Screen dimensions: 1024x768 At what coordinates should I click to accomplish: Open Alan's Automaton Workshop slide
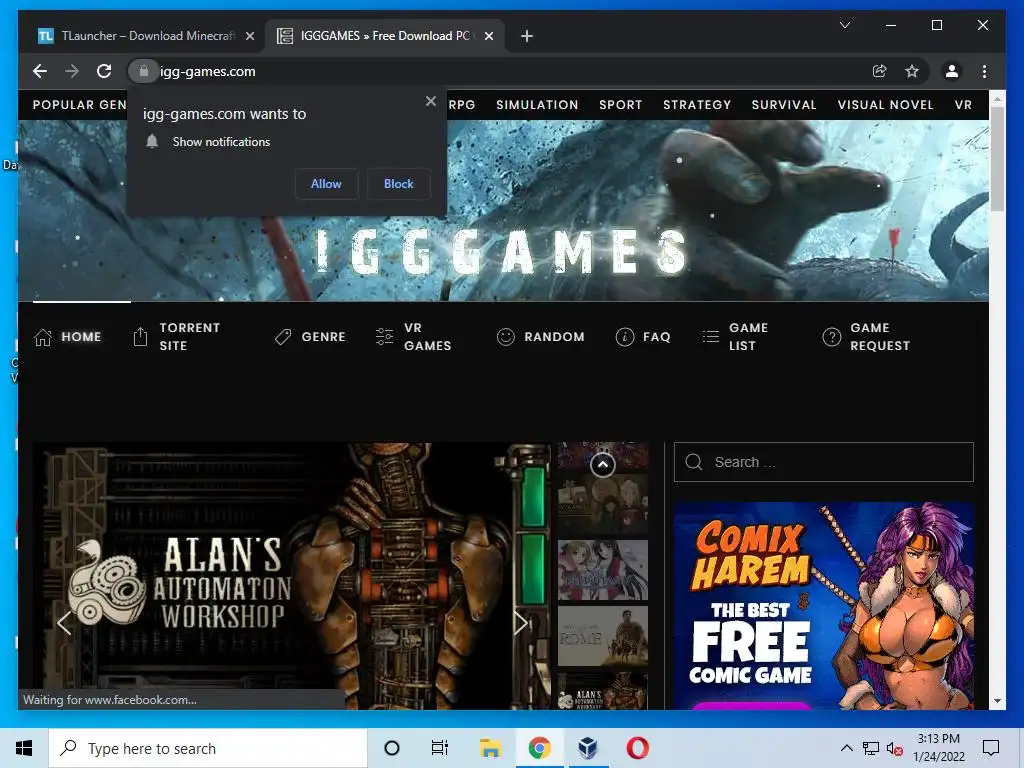coord(292,576)
